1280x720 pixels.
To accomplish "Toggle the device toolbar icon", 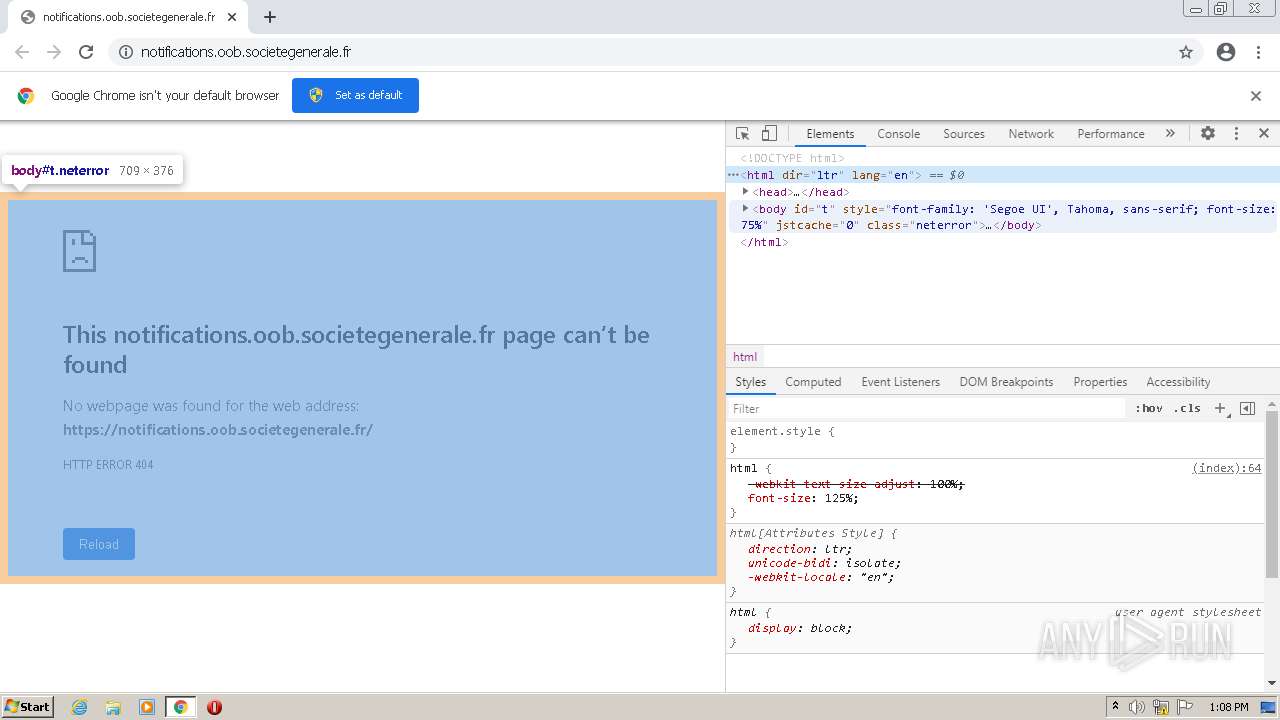I will click(x=769, y=133).
